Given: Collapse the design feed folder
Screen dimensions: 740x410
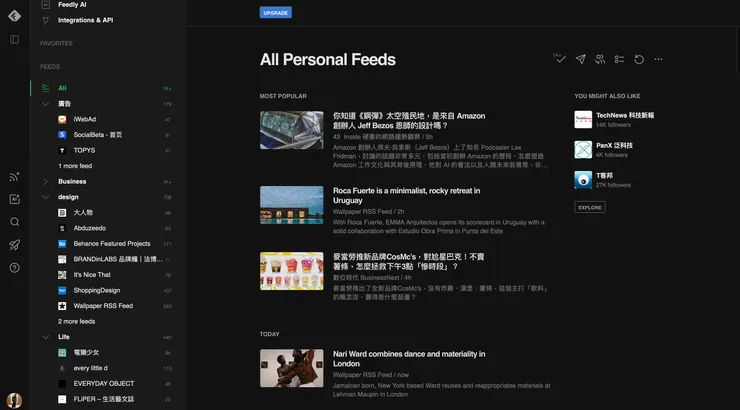Looking at the screenshot, I should point(45,197).
